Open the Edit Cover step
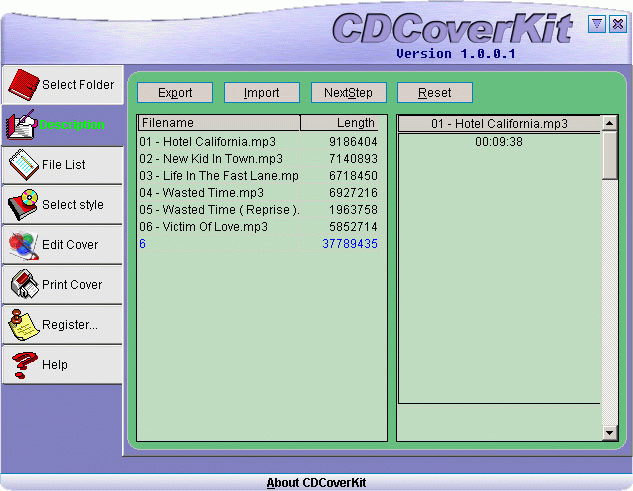 (x=62, y=245)
